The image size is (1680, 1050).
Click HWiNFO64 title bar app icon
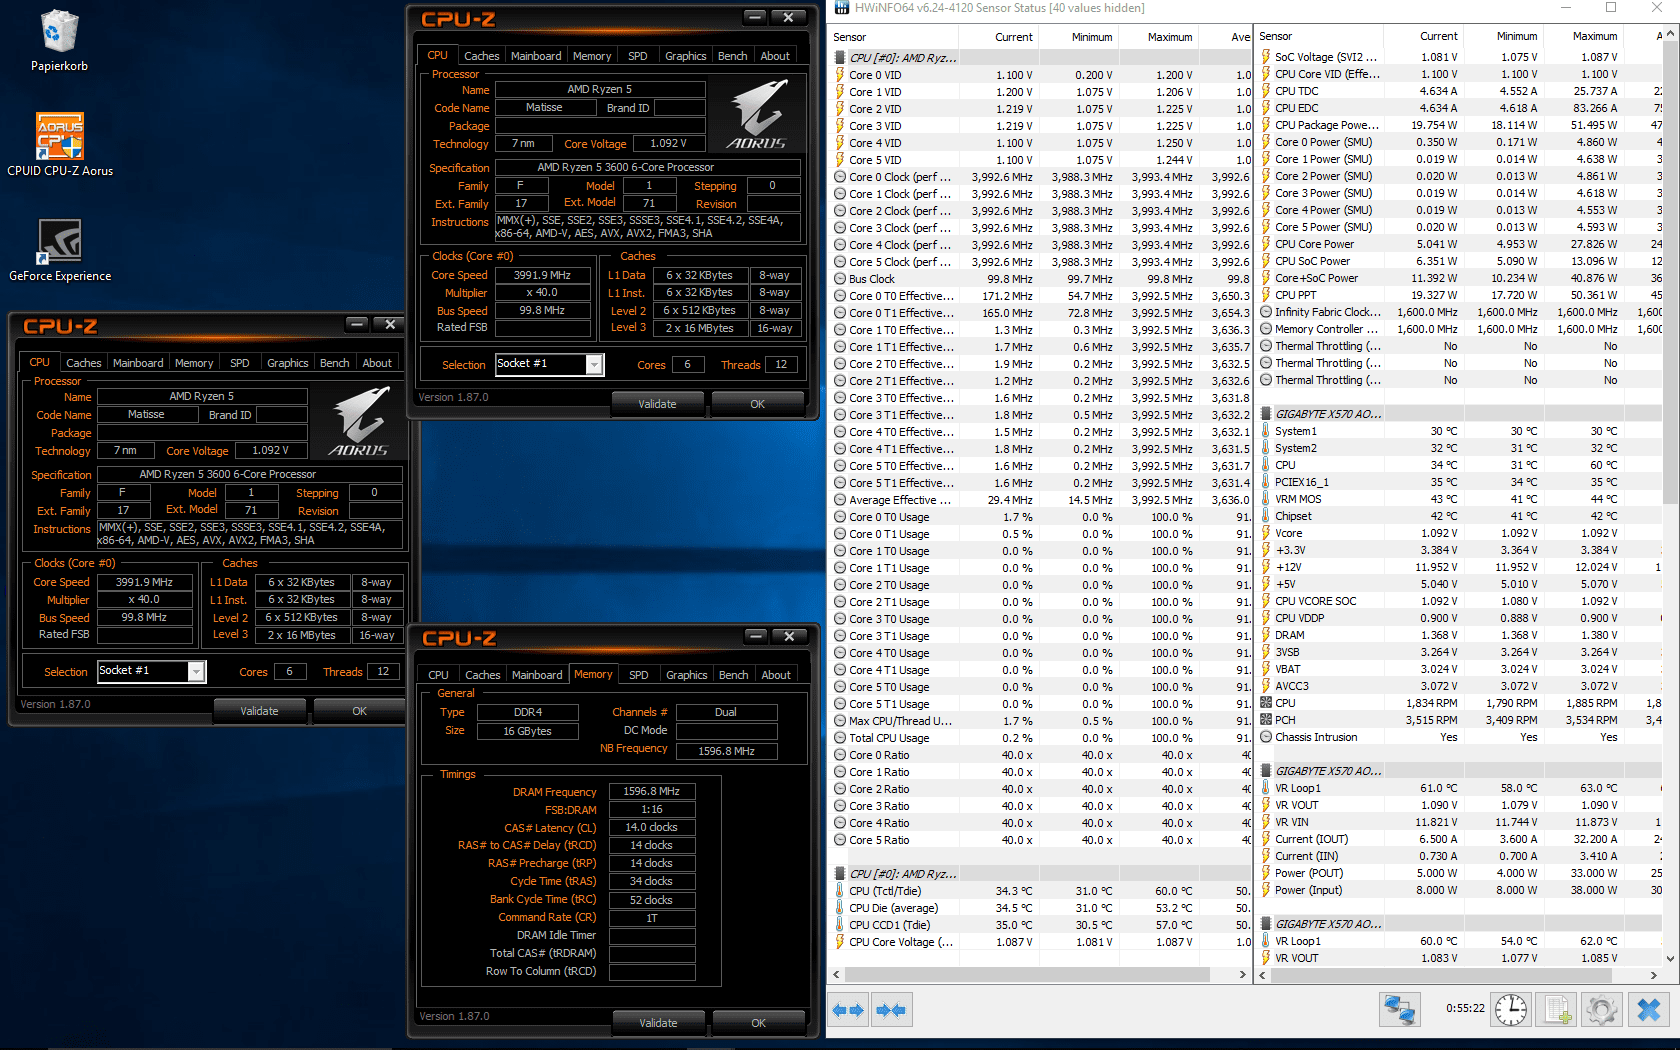click(x=841, y=8)
